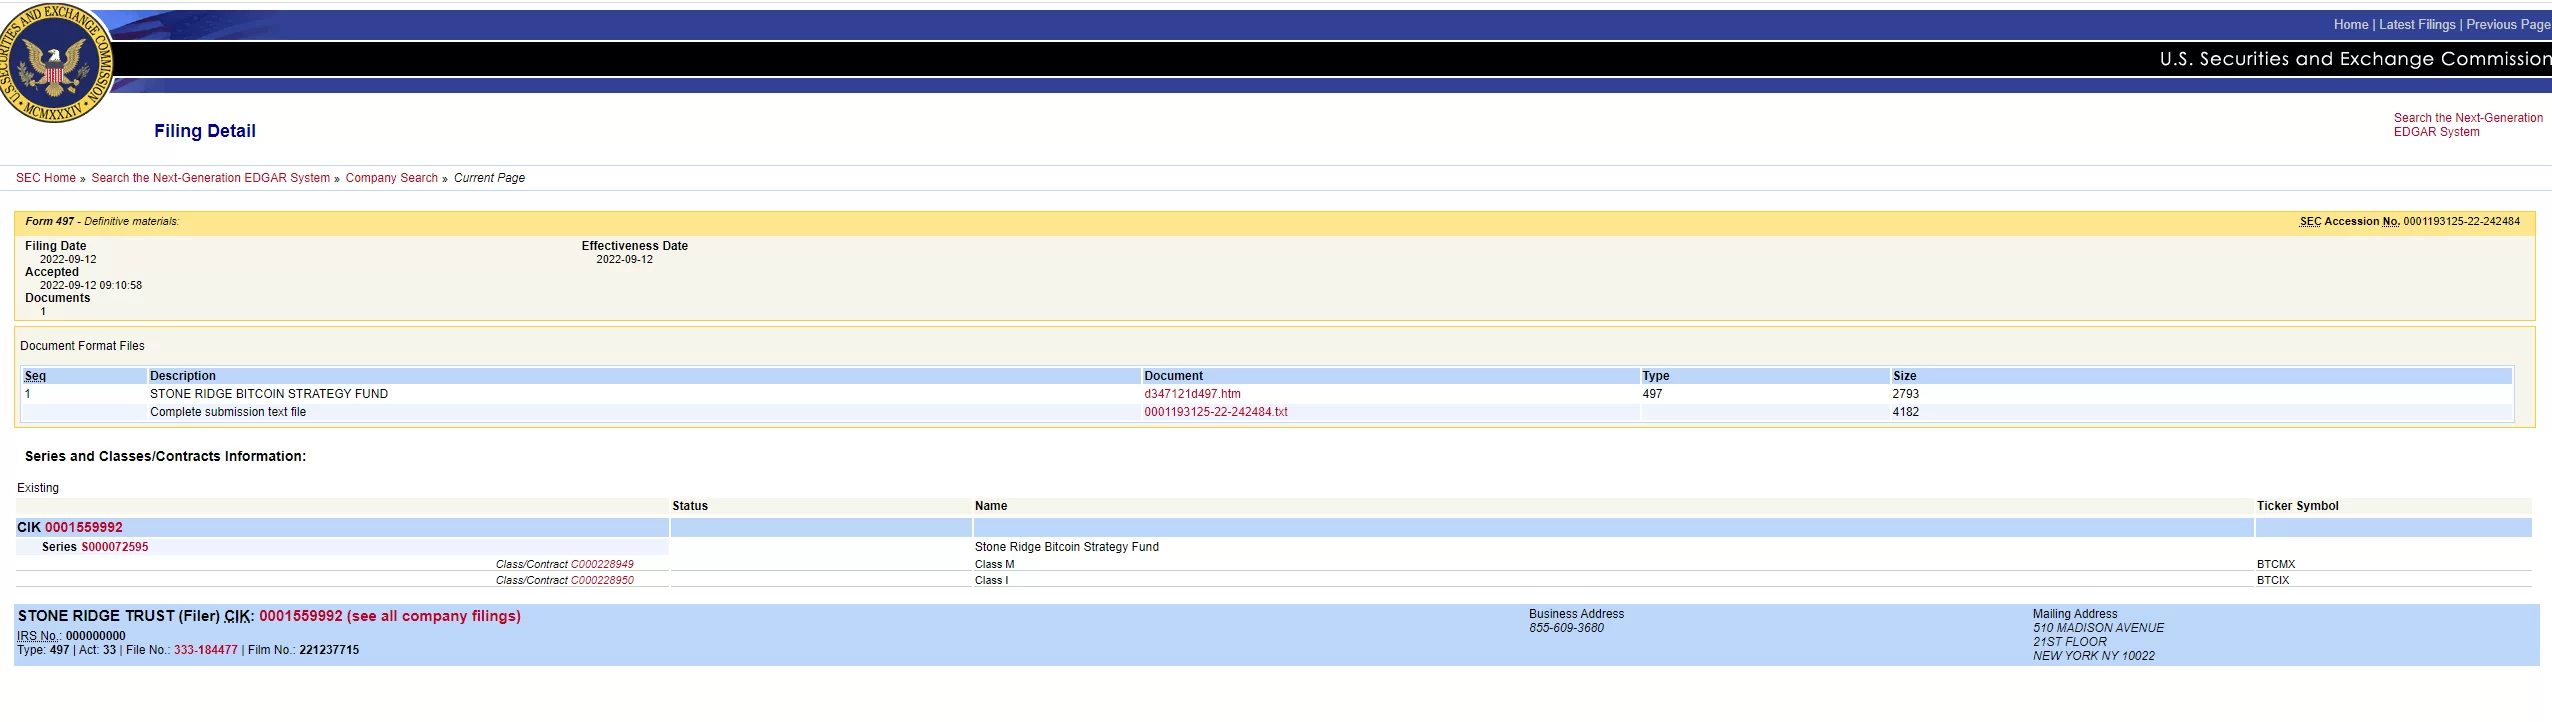Open File No. 333-184477

[205, 650]
